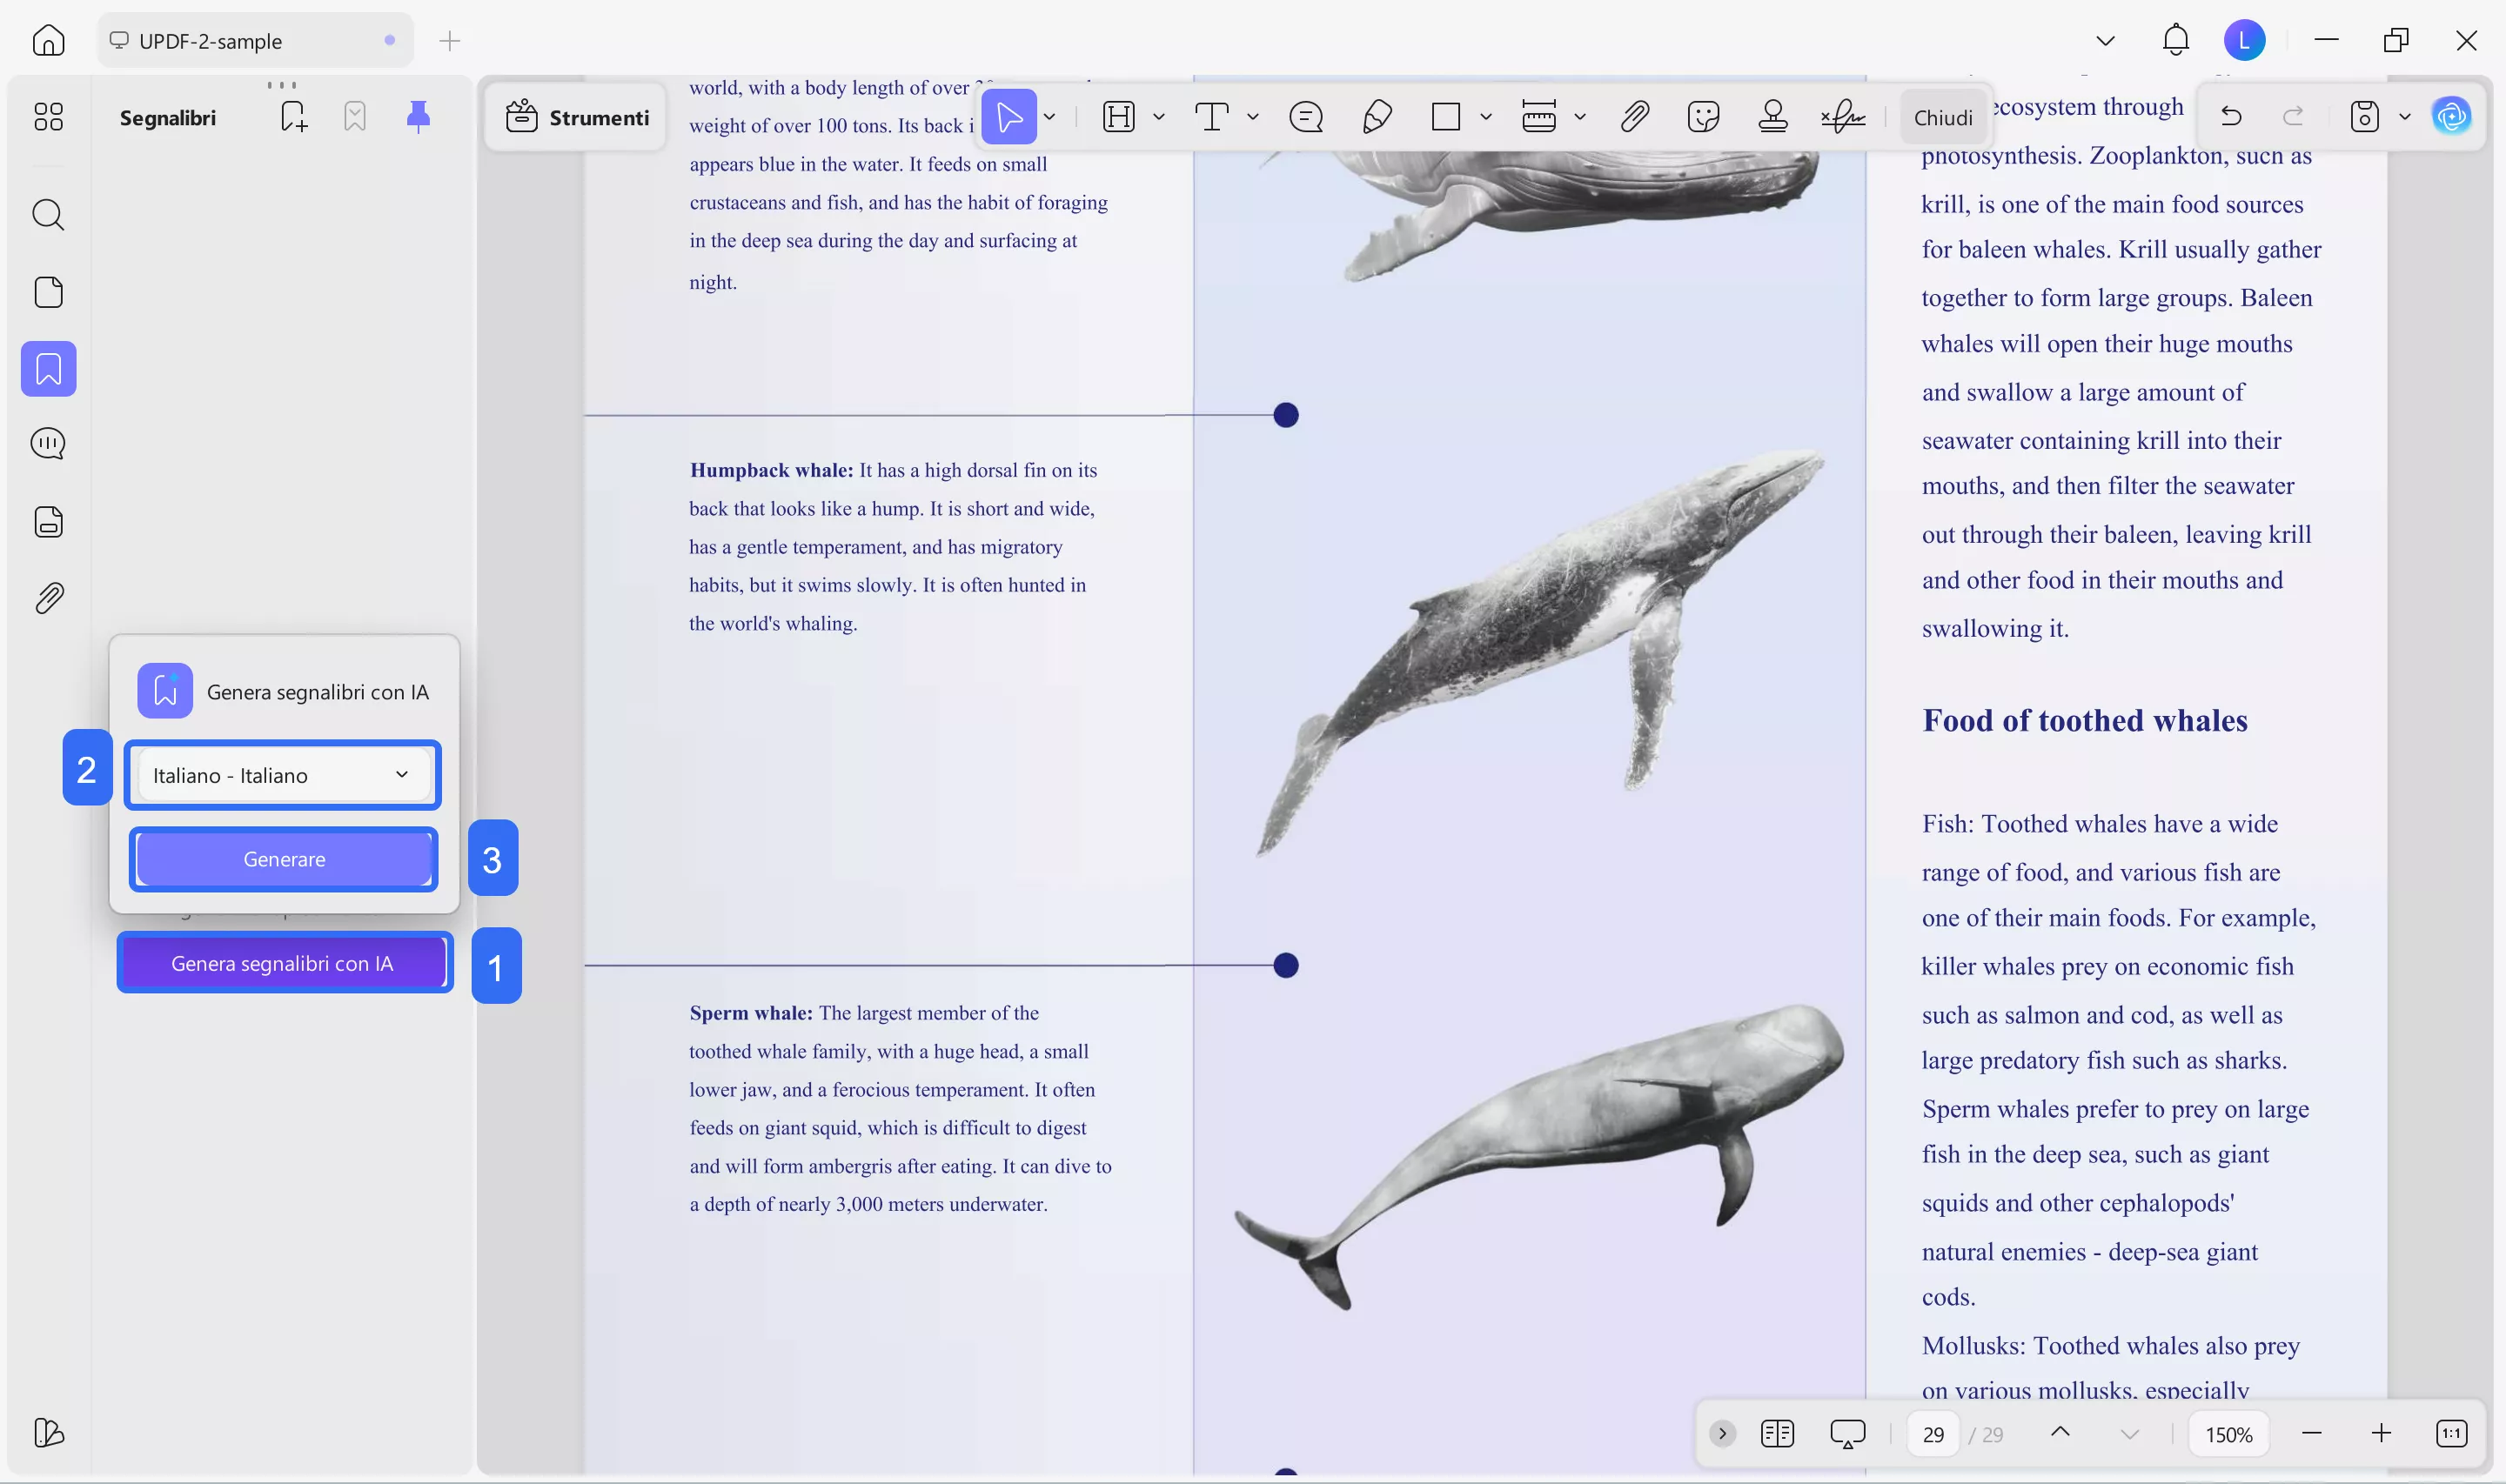Open the save options dropdown arrow

point(2406,116)
